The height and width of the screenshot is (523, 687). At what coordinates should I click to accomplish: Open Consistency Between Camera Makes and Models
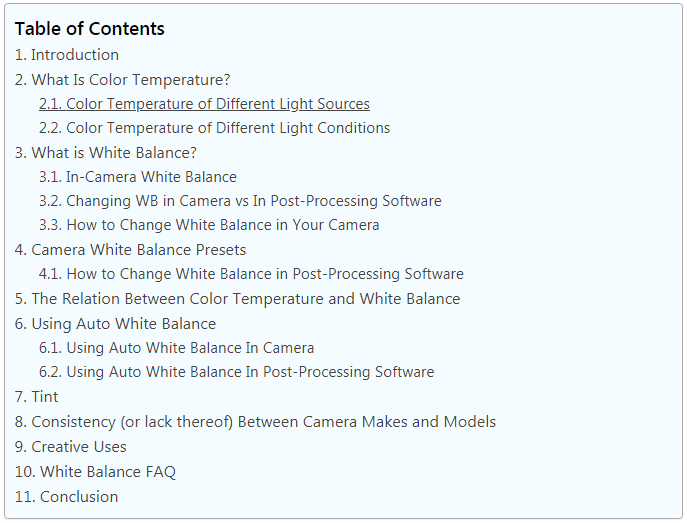(x=255, y=422)
